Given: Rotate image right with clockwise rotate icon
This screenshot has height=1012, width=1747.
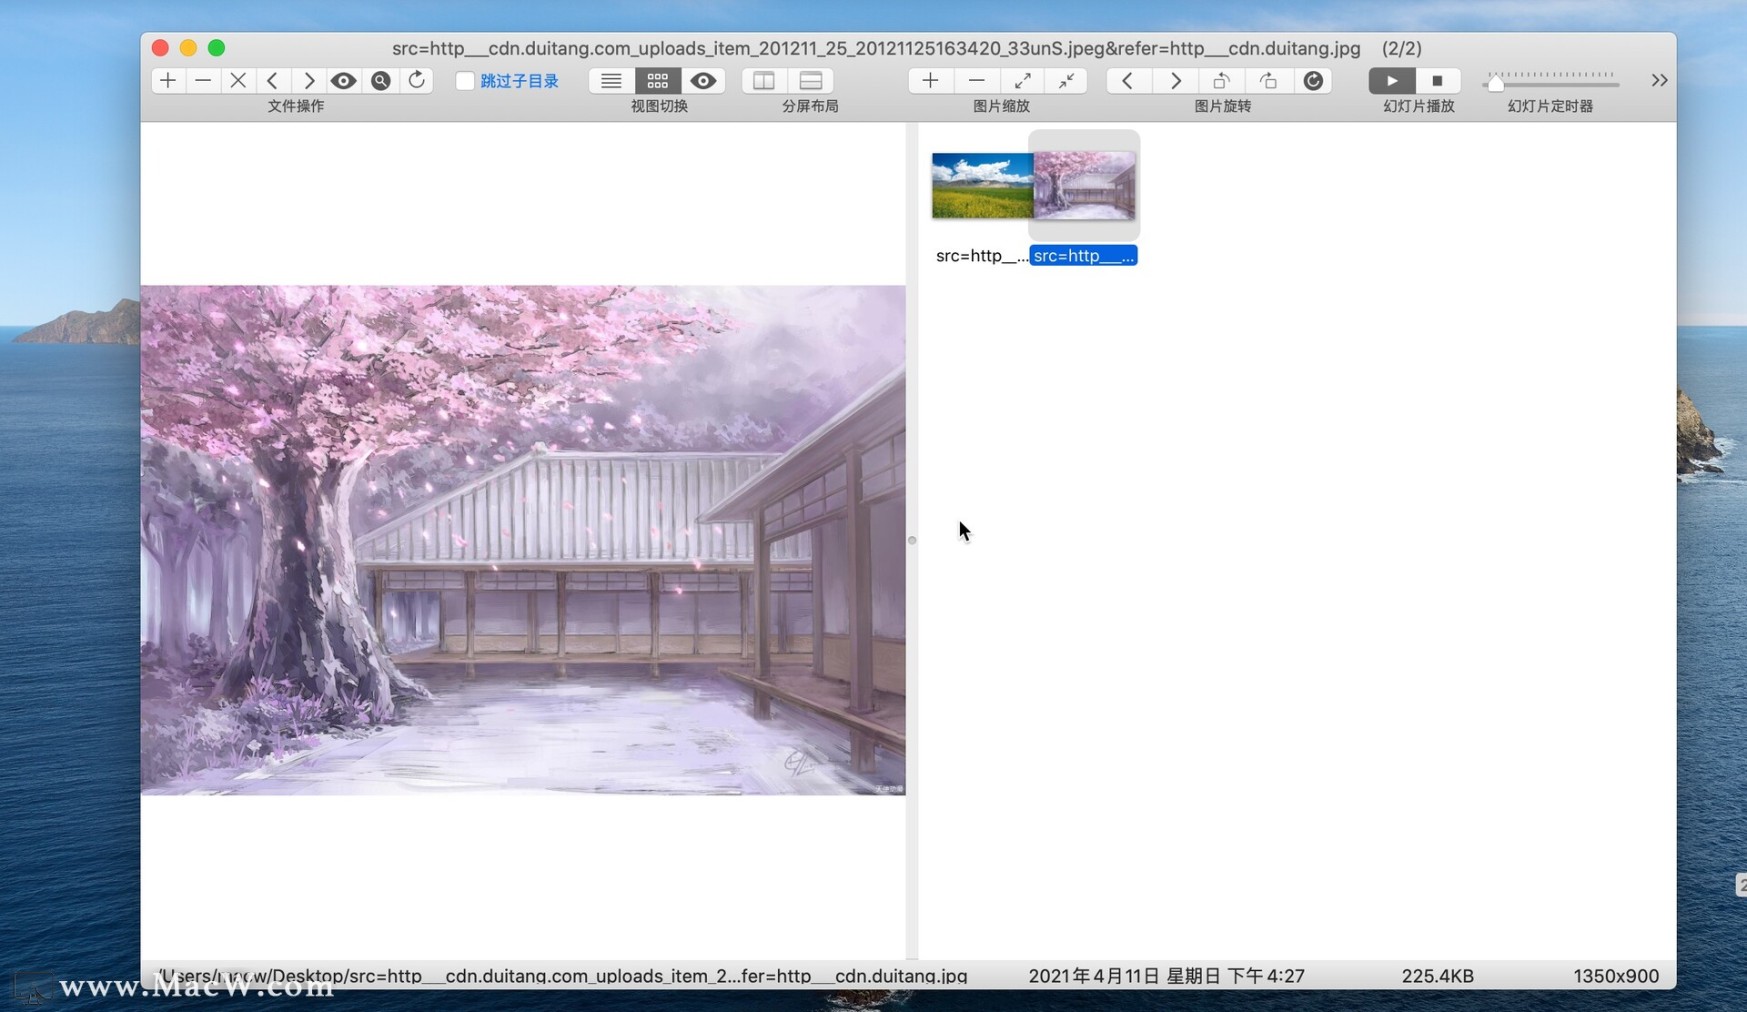Looking at the screenshot, I should click(x=1268, y=81).
